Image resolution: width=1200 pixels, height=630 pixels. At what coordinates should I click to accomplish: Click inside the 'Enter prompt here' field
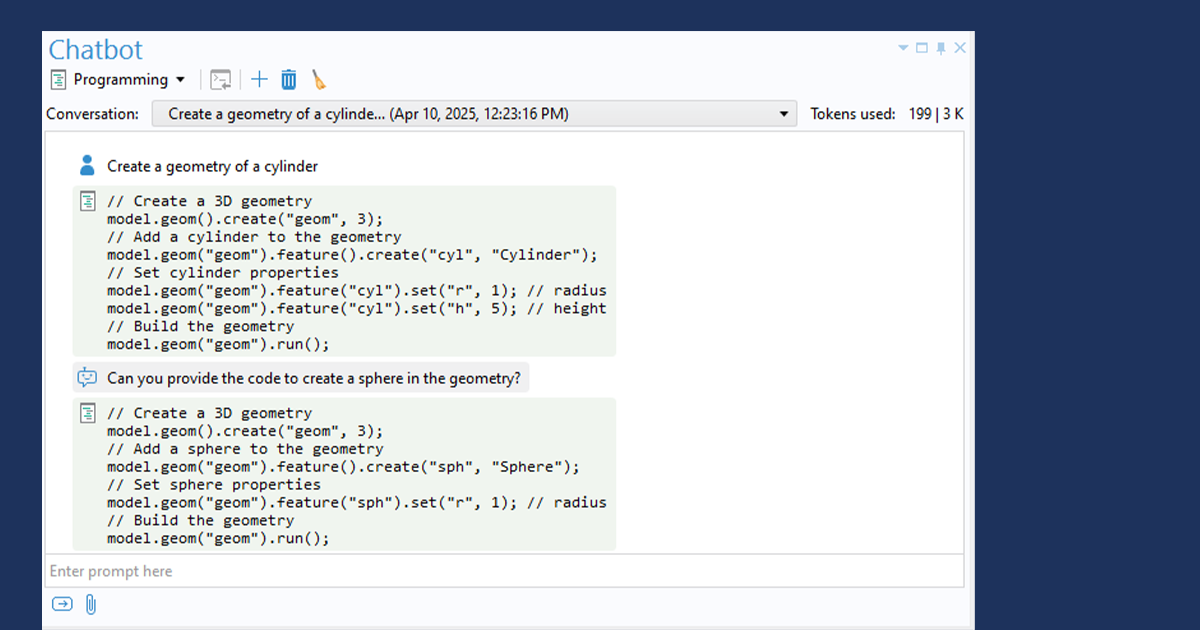click(x=500, y=571)
